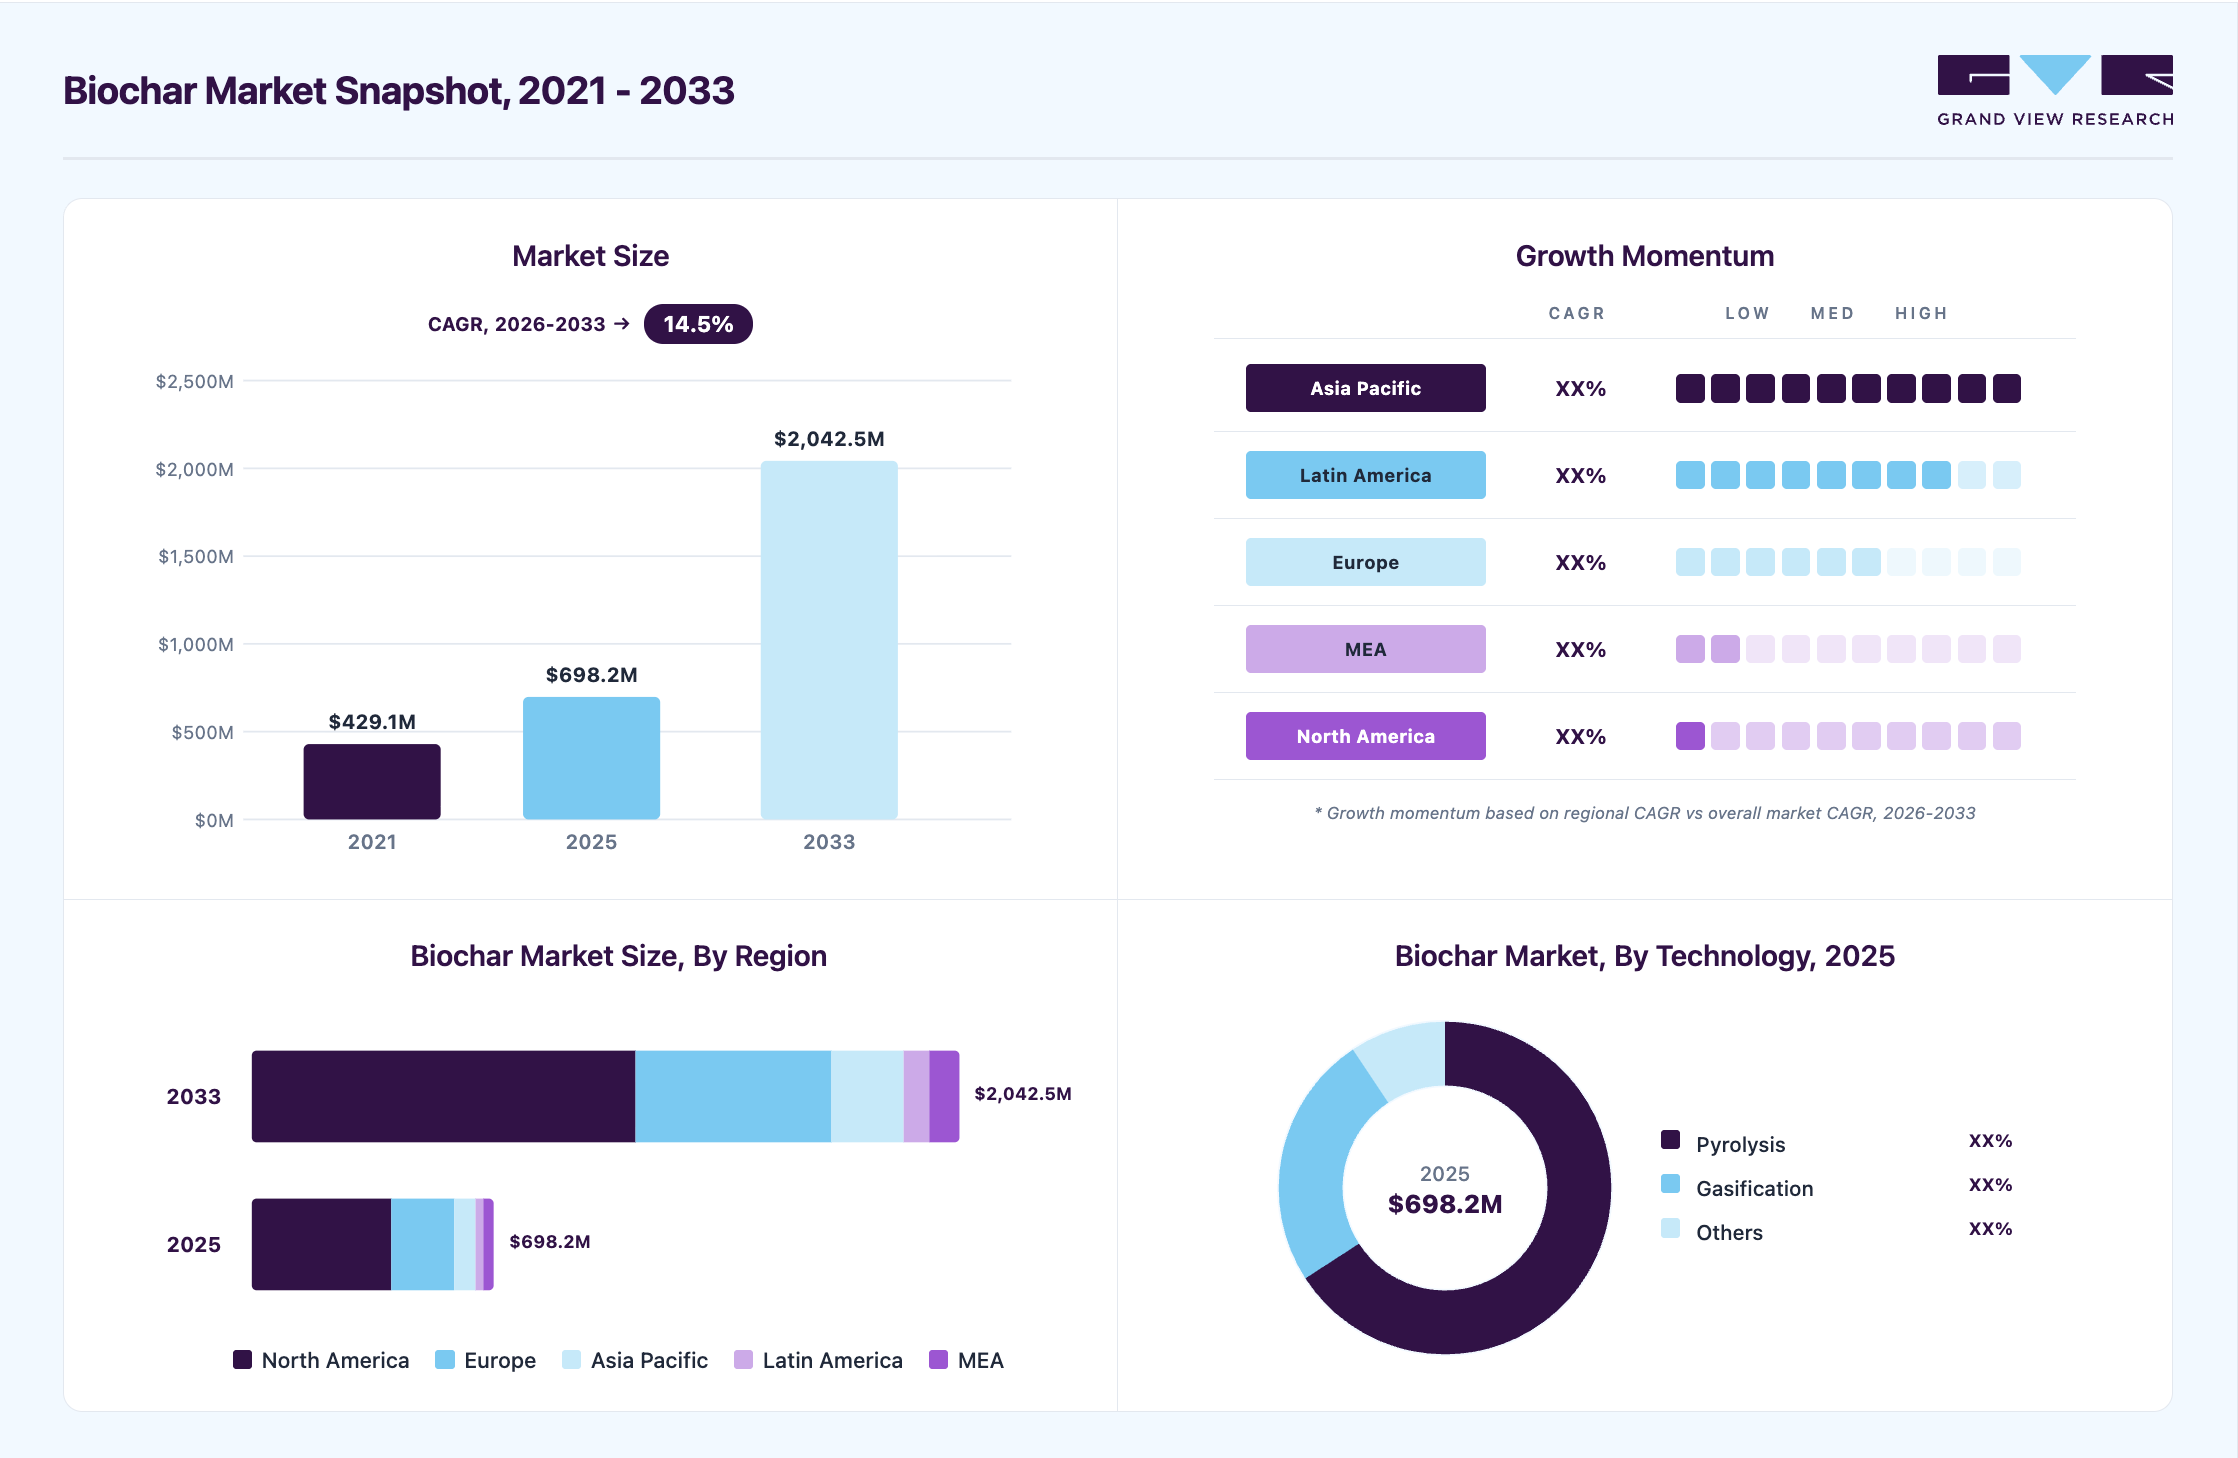Click the XX% CAGR value for Europe

pos(1580,563)
